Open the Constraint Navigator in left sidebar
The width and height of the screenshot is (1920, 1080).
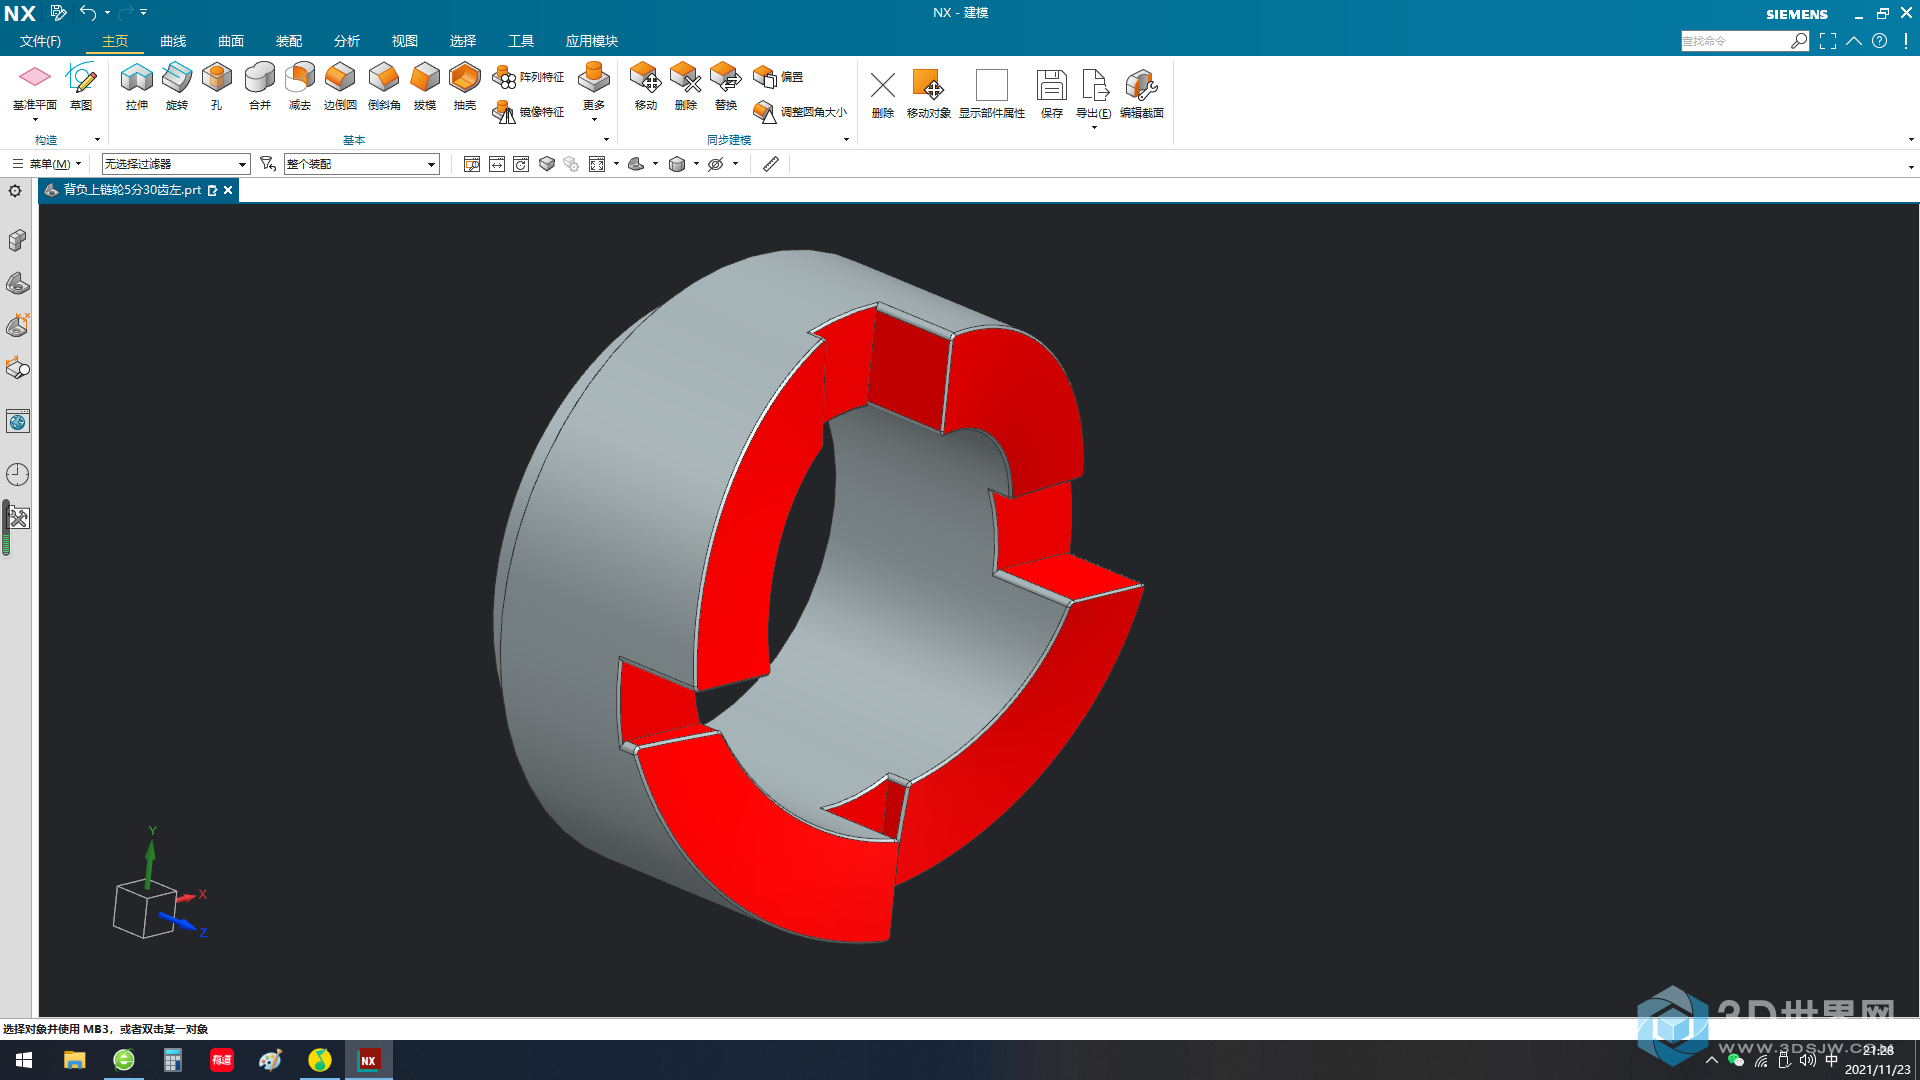pyautogui.click(x=17, y=326)
